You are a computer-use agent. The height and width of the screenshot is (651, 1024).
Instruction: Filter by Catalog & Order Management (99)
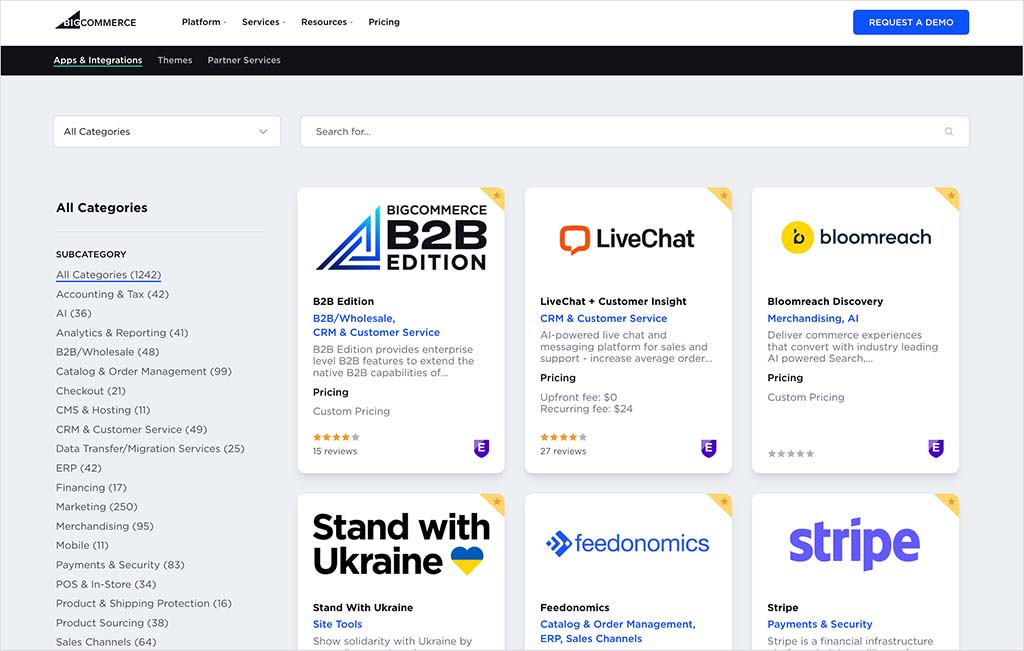[x=144, y=372]
